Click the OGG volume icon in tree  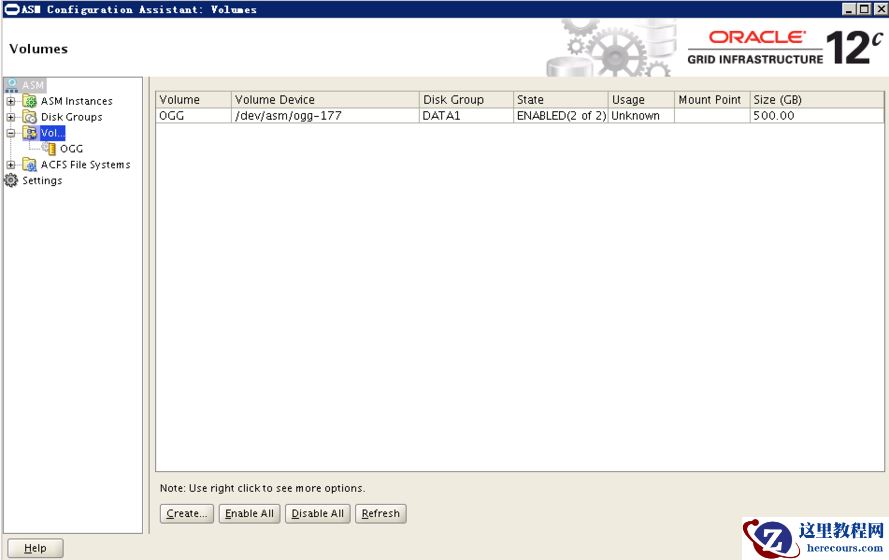[49, 149]
